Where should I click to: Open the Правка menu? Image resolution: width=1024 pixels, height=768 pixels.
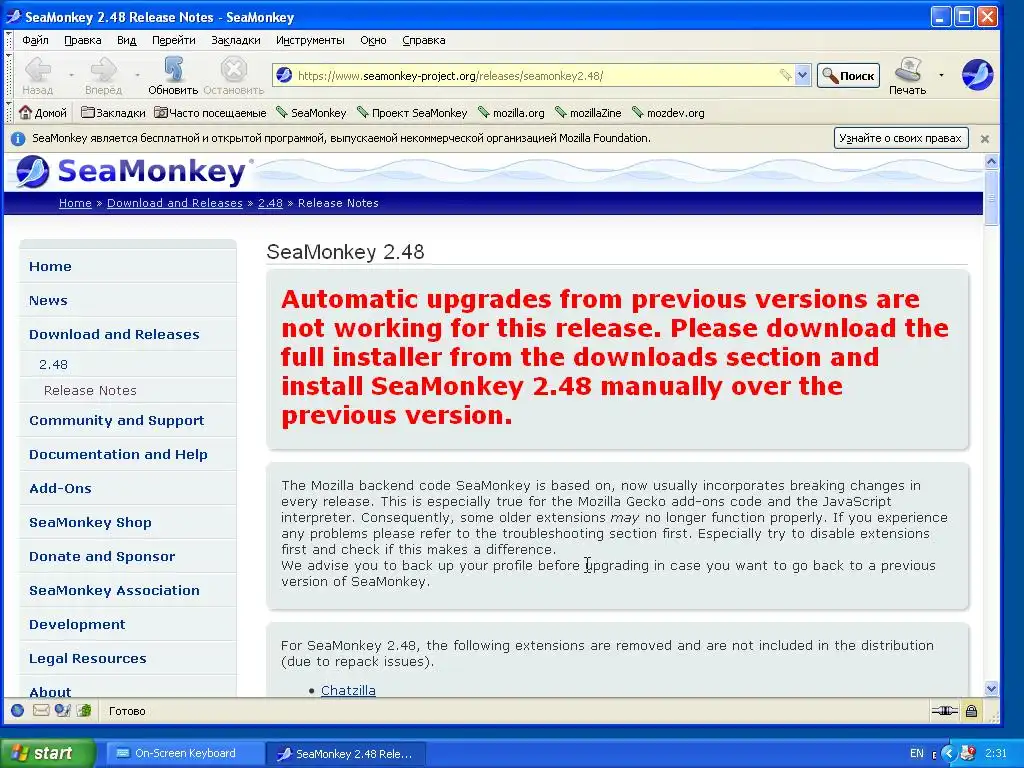tap(82, 40)
